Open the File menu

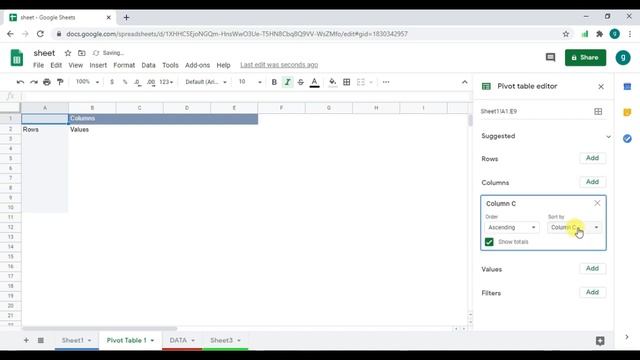point(38,65)
